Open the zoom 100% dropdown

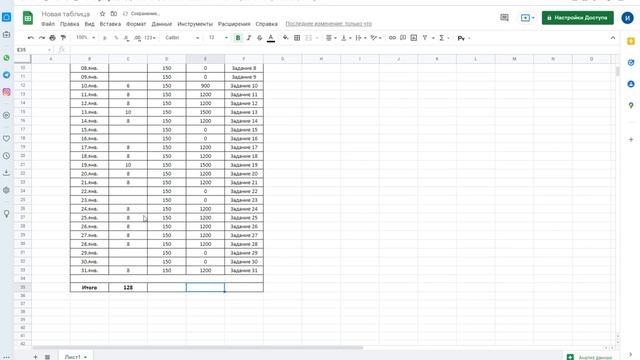click(85, 38)
